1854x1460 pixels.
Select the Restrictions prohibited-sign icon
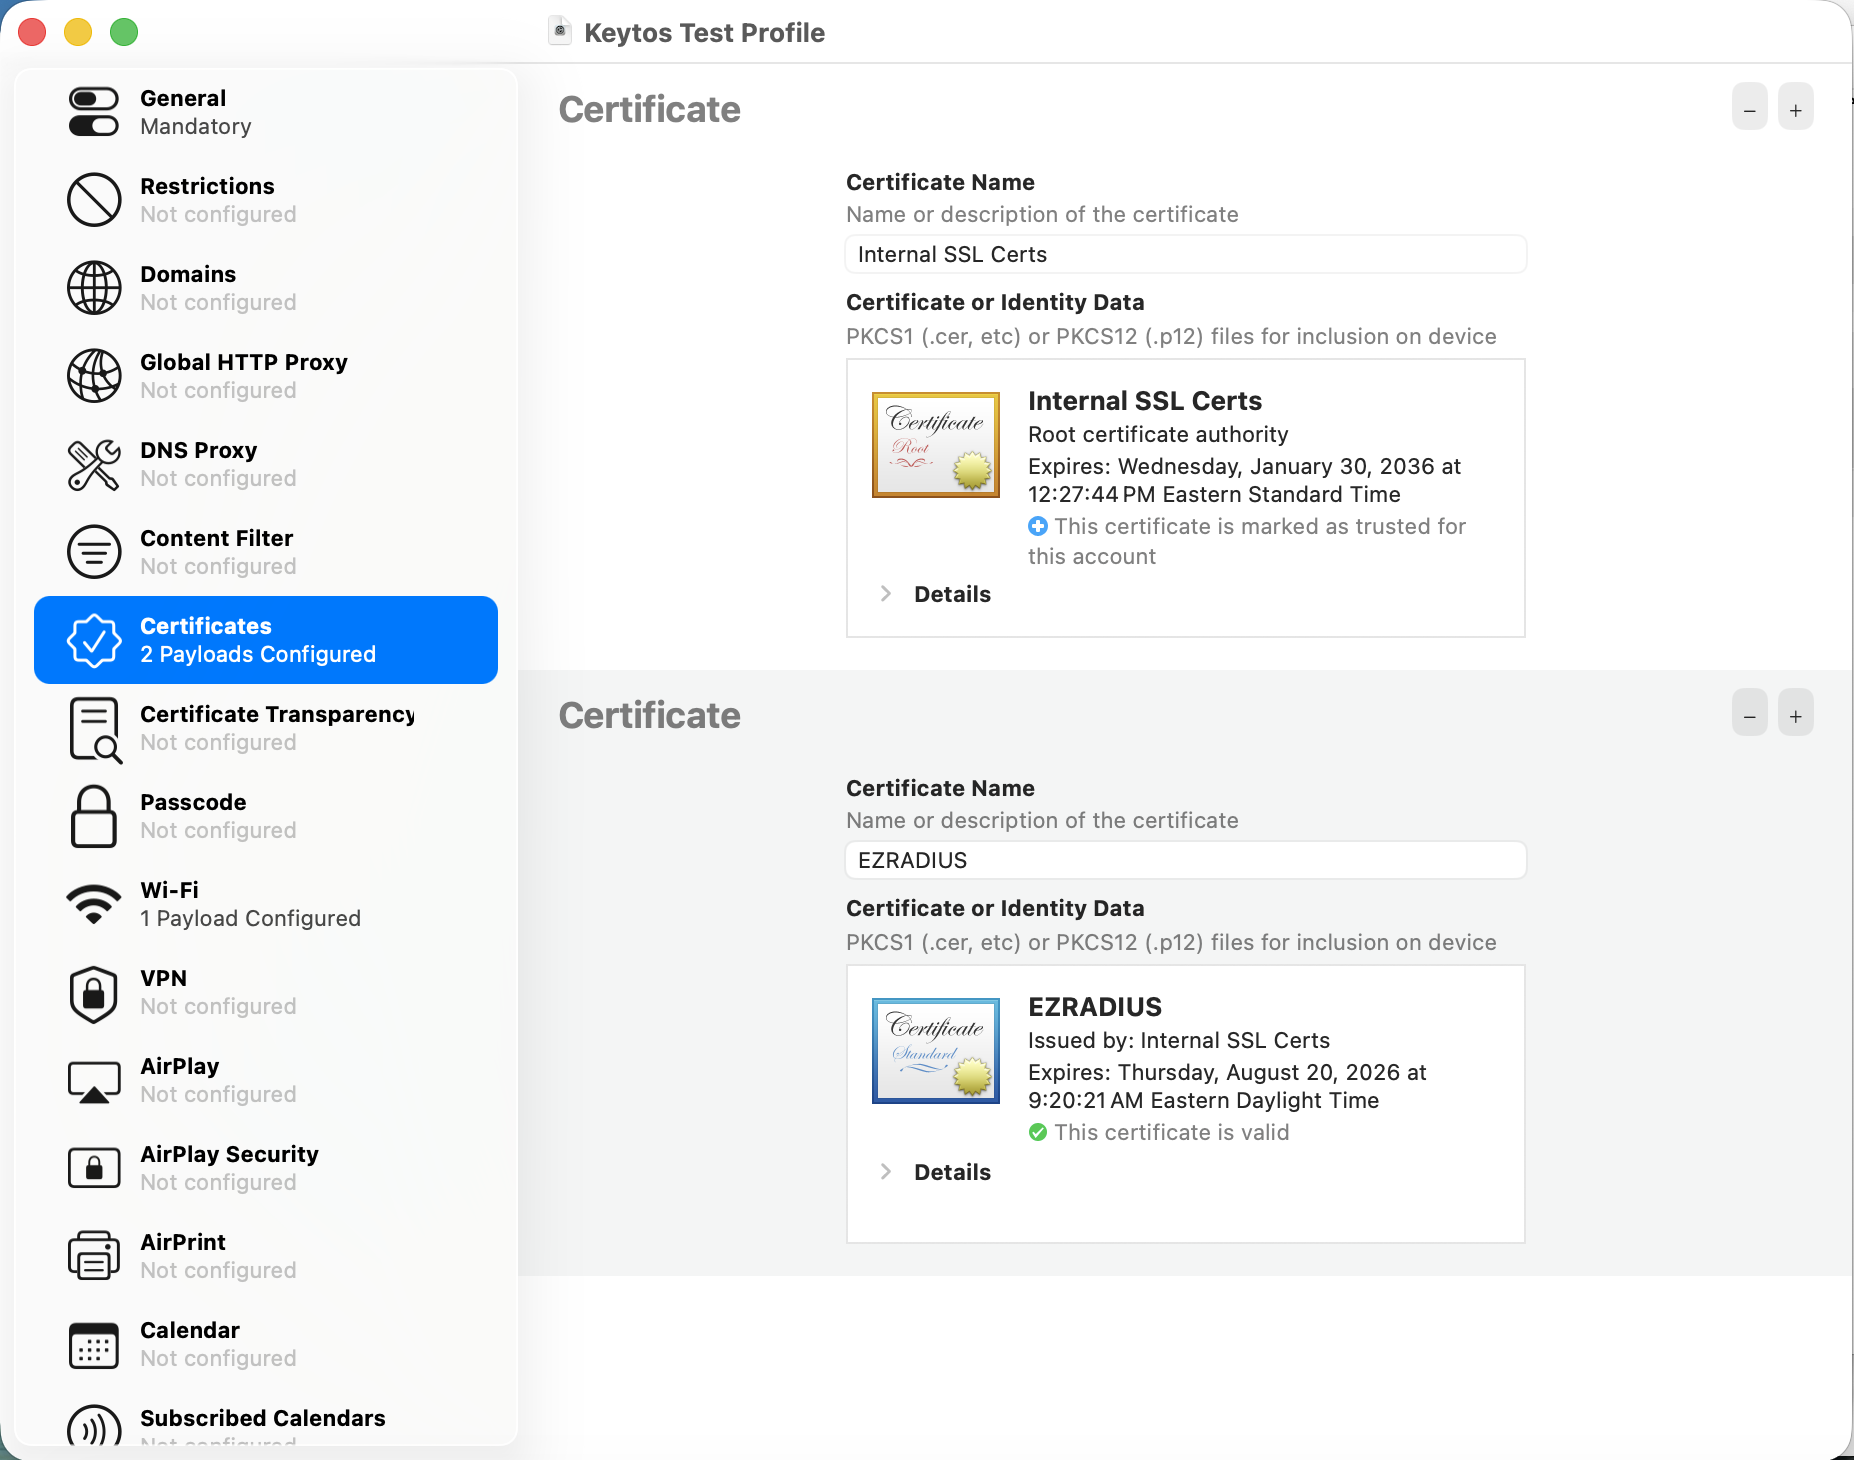click(x=94, y=200)
